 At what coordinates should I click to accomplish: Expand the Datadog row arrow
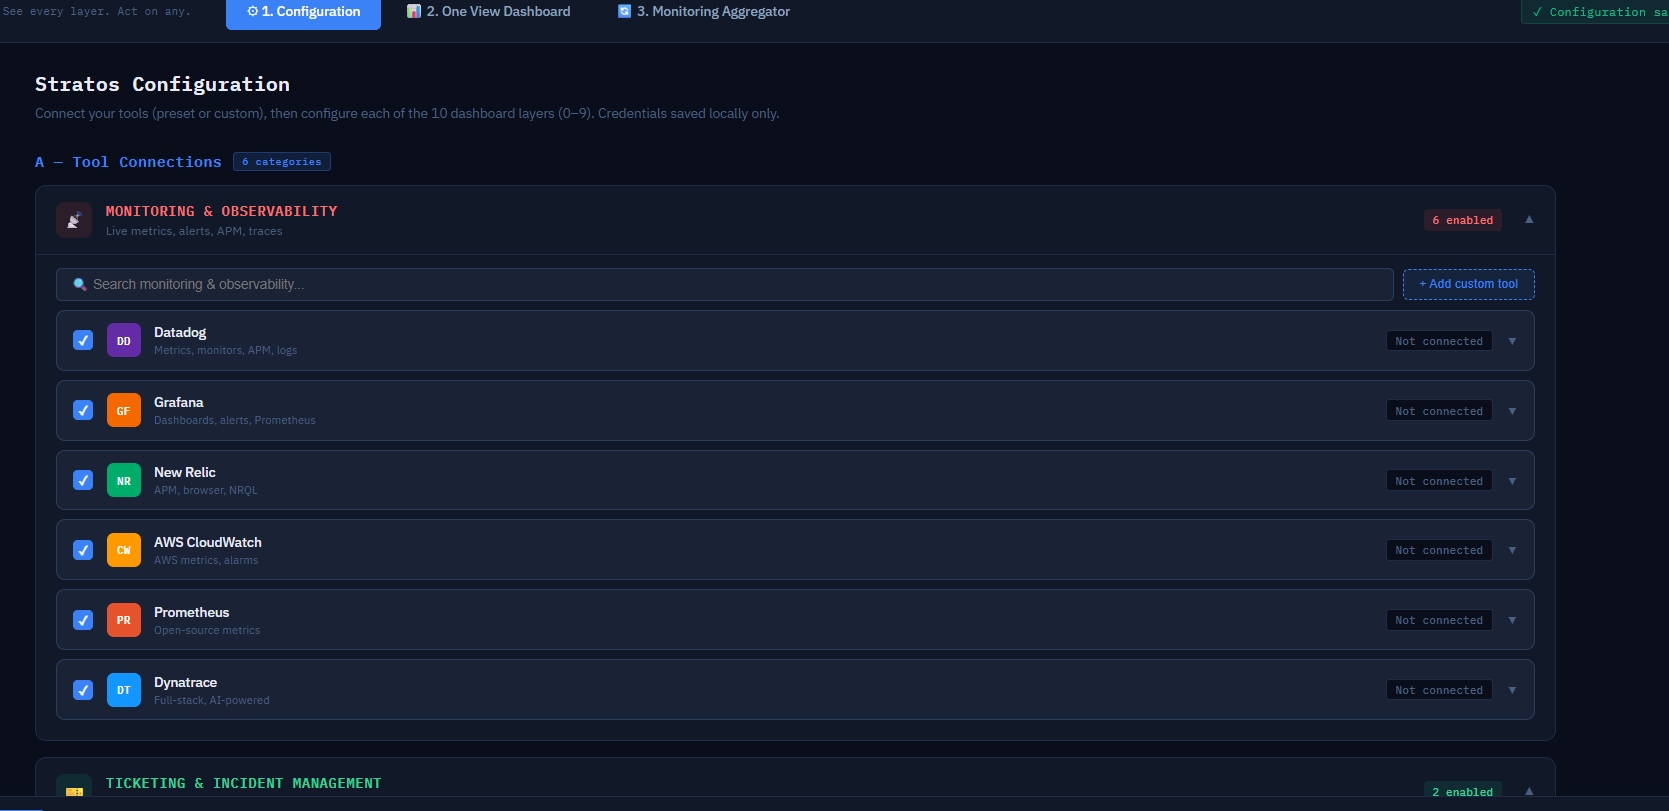[x=1512, y=342]
